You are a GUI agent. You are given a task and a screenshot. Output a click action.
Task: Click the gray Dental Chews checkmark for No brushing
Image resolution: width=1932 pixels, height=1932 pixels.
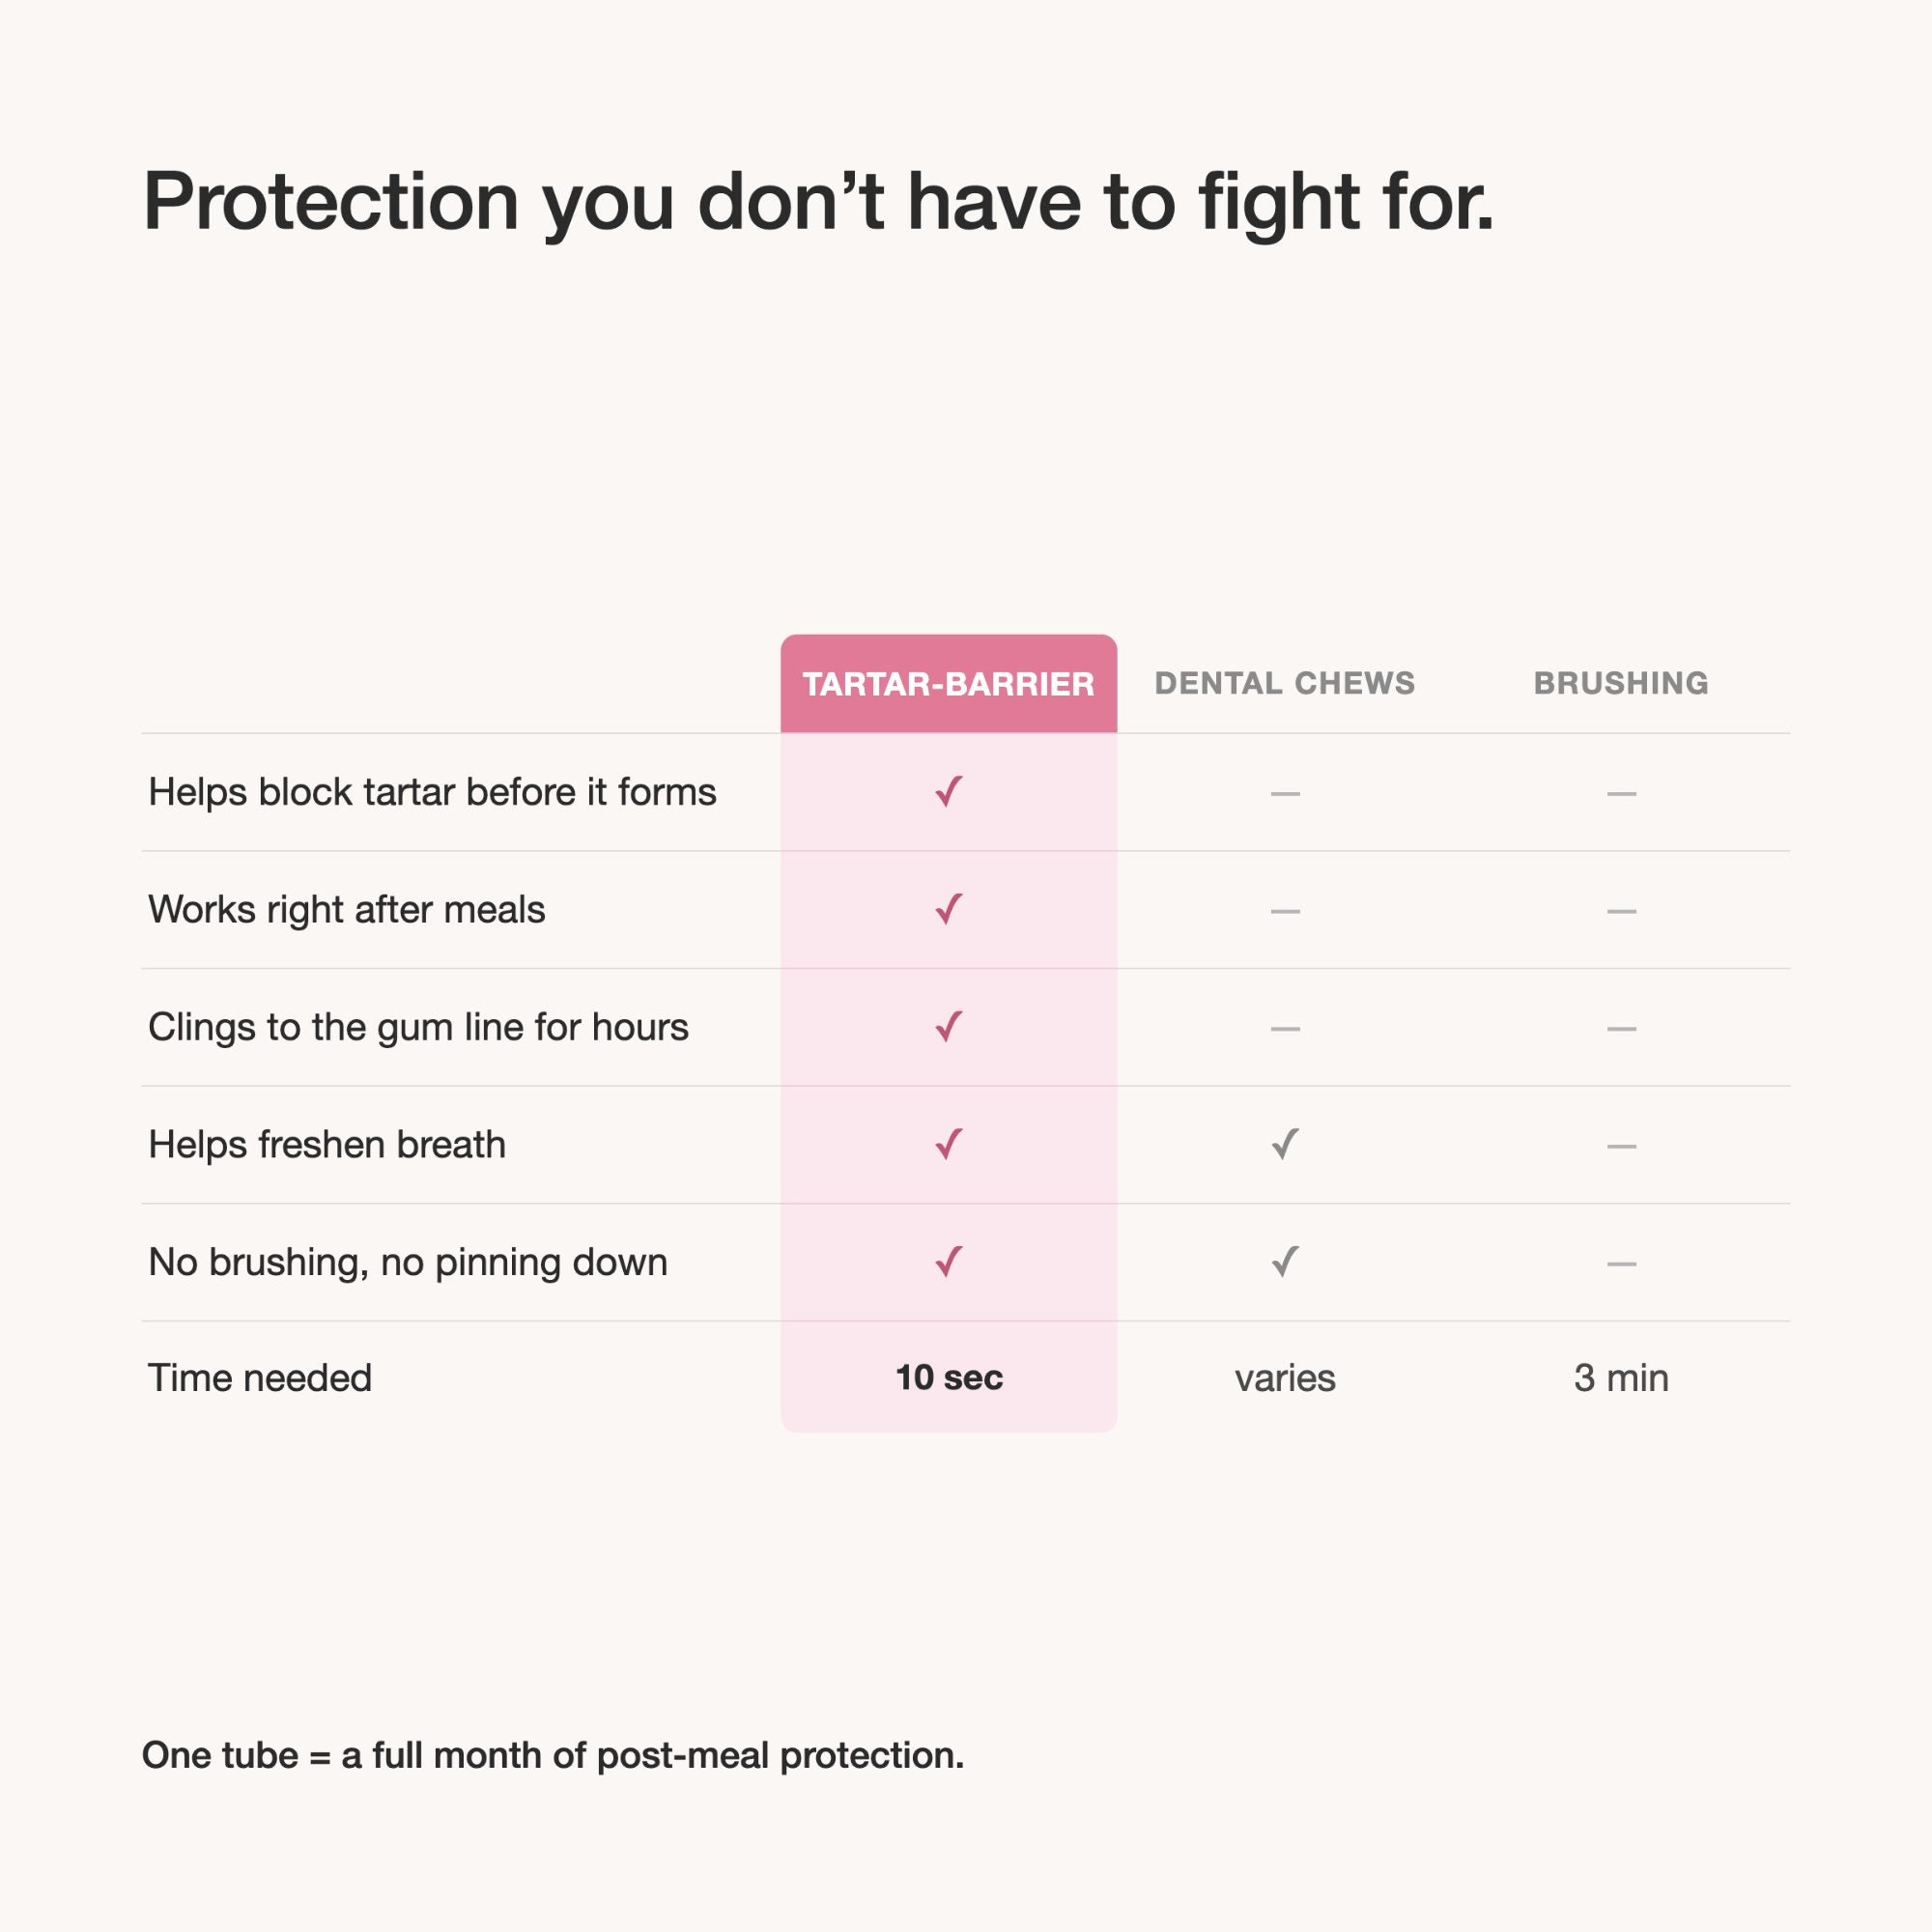[x=1285, y=1262]
